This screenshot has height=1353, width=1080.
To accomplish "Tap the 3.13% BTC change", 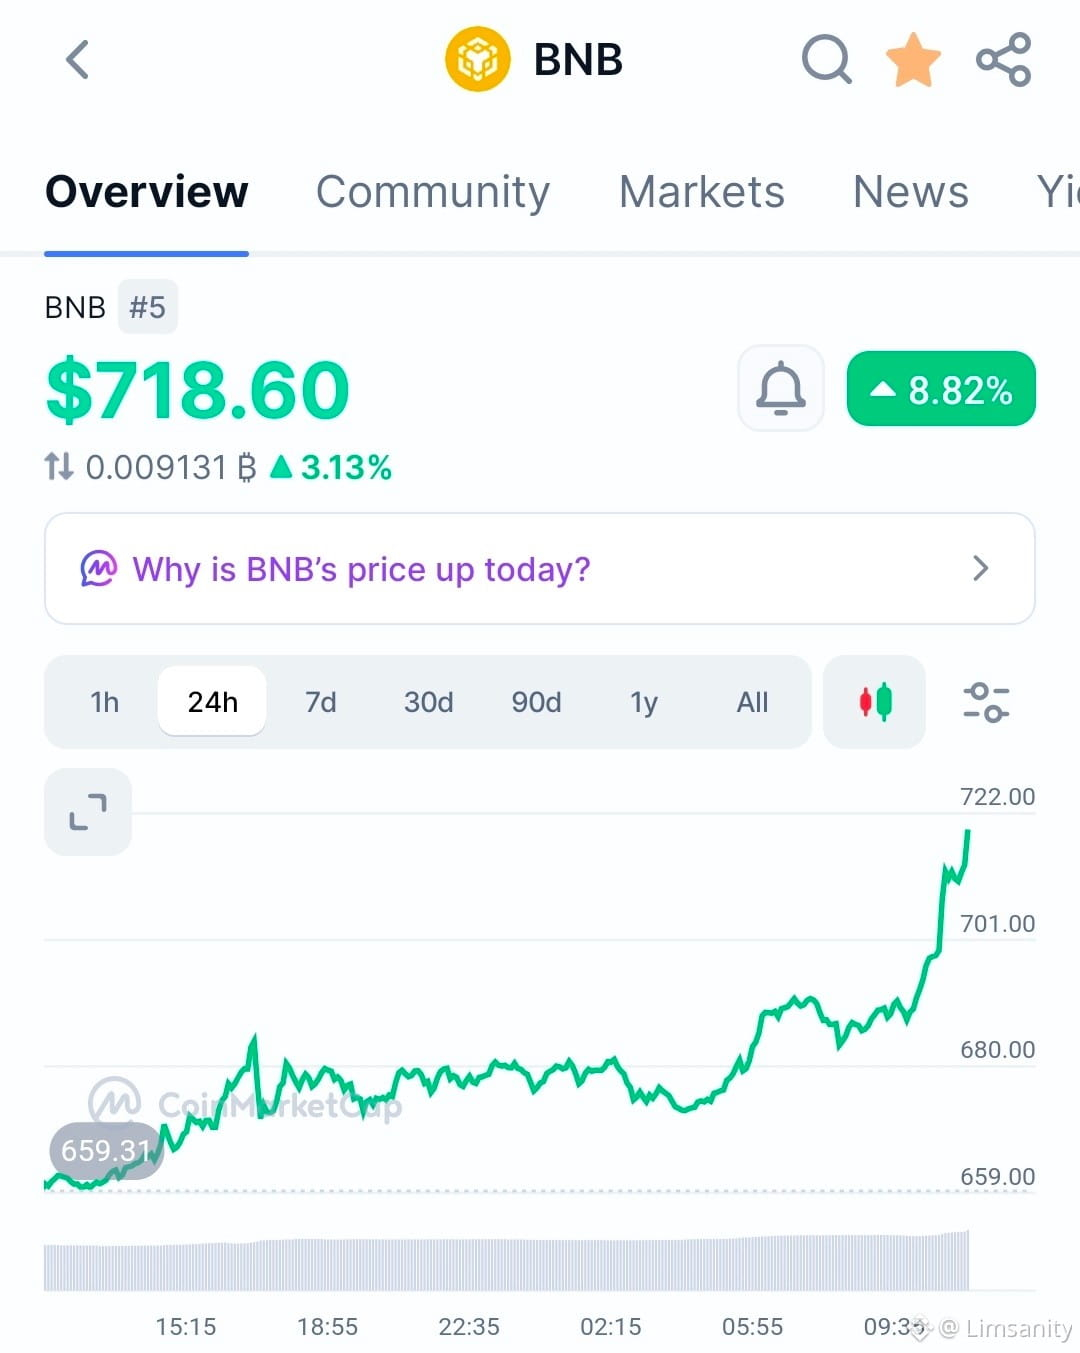I will pyautogui.click(x=332, y=467).
